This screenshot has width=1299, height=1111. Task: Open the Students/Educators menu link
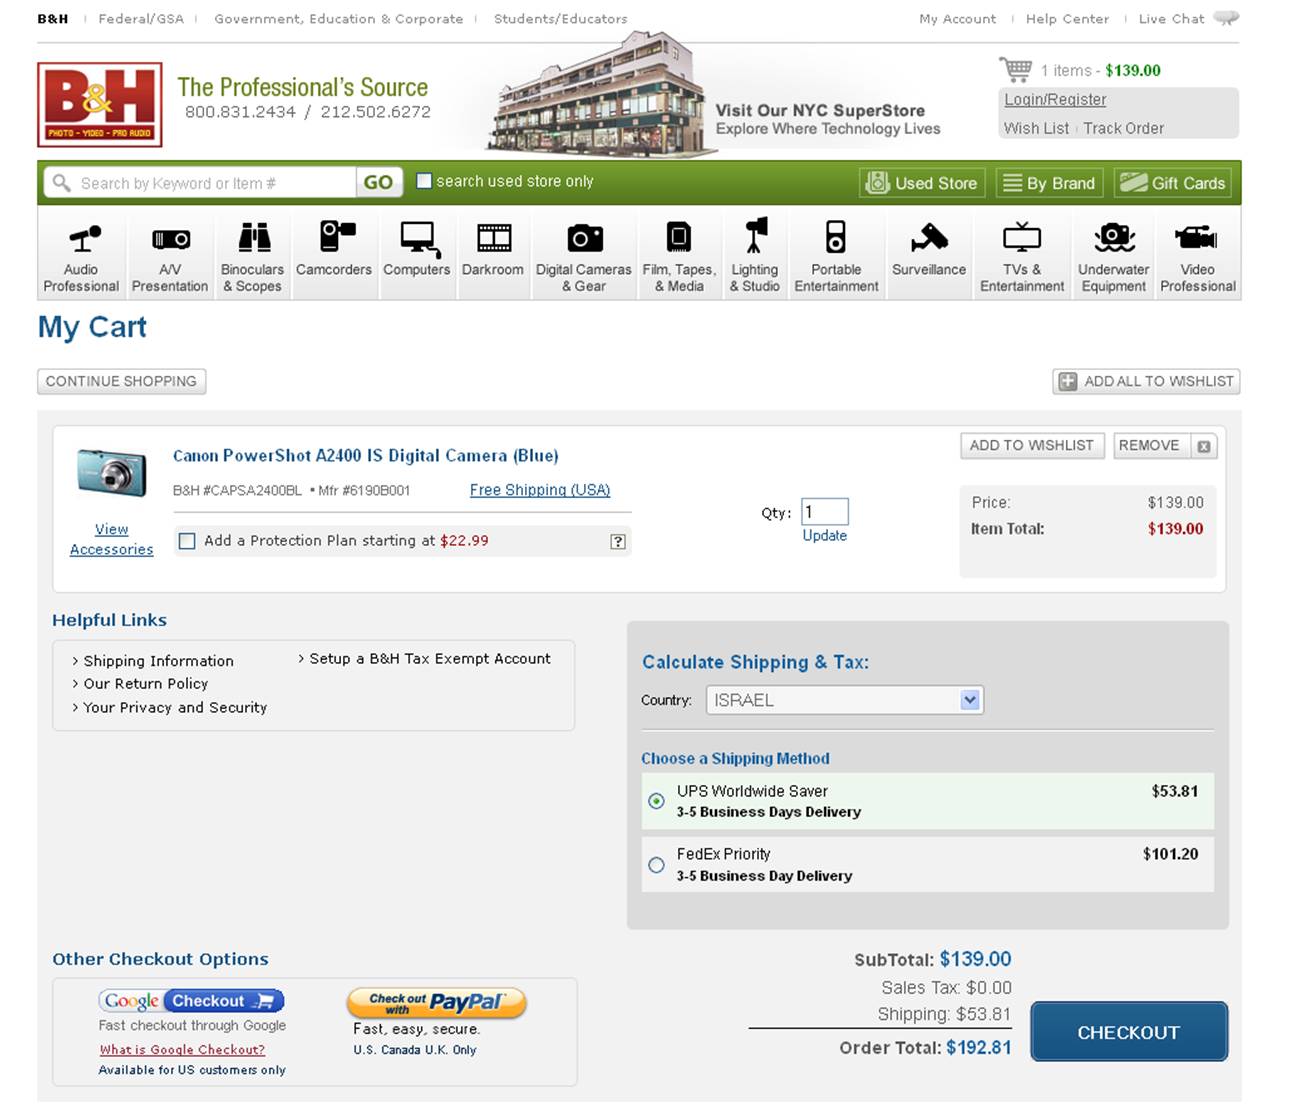click(x=561, y=19)
